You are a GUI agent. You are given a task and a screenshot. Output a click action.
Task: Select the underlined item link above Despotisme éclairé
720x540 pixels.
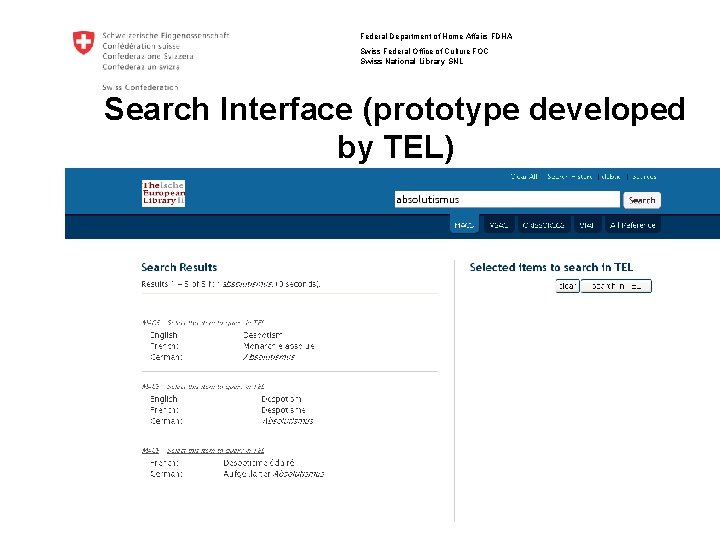(x=216, y=450)
